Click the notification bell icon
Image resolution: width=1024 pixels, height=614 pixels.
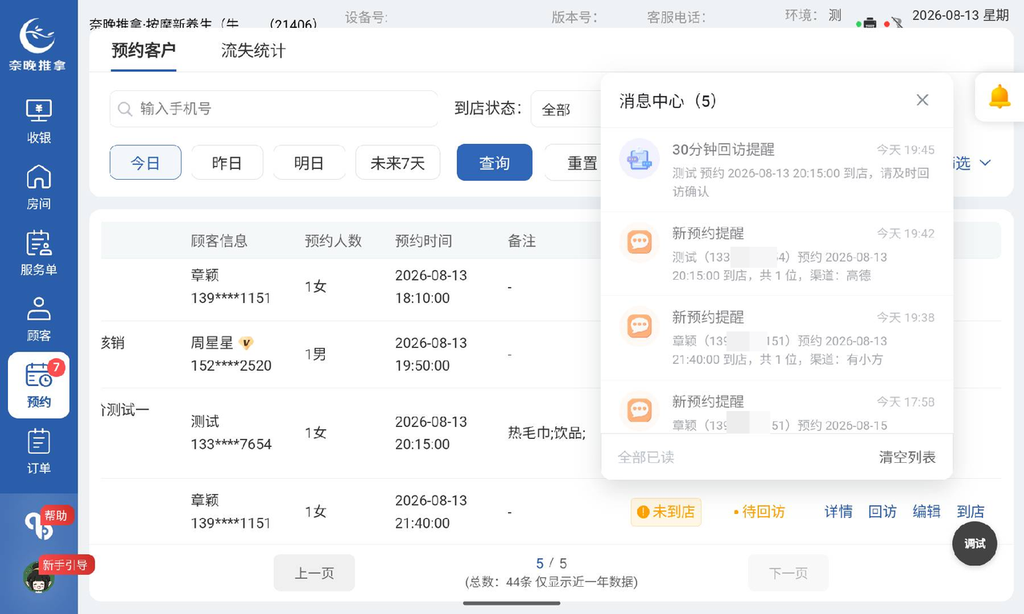(999, 97)
